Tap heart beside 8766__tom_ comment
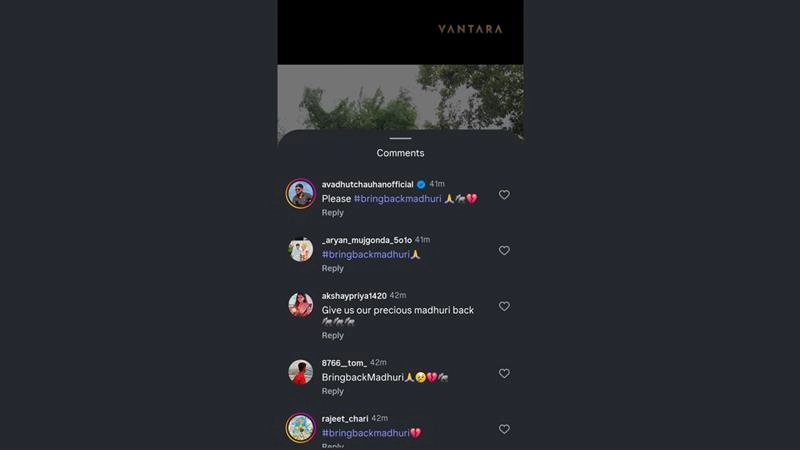The image size is (800, 450). tap(504, 373)
